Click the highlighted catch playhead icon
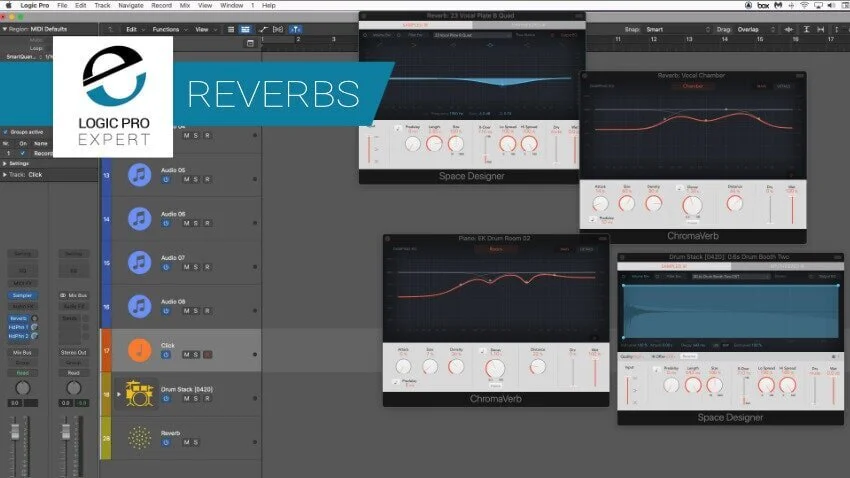Screen dimensions: 850x478 295,29
